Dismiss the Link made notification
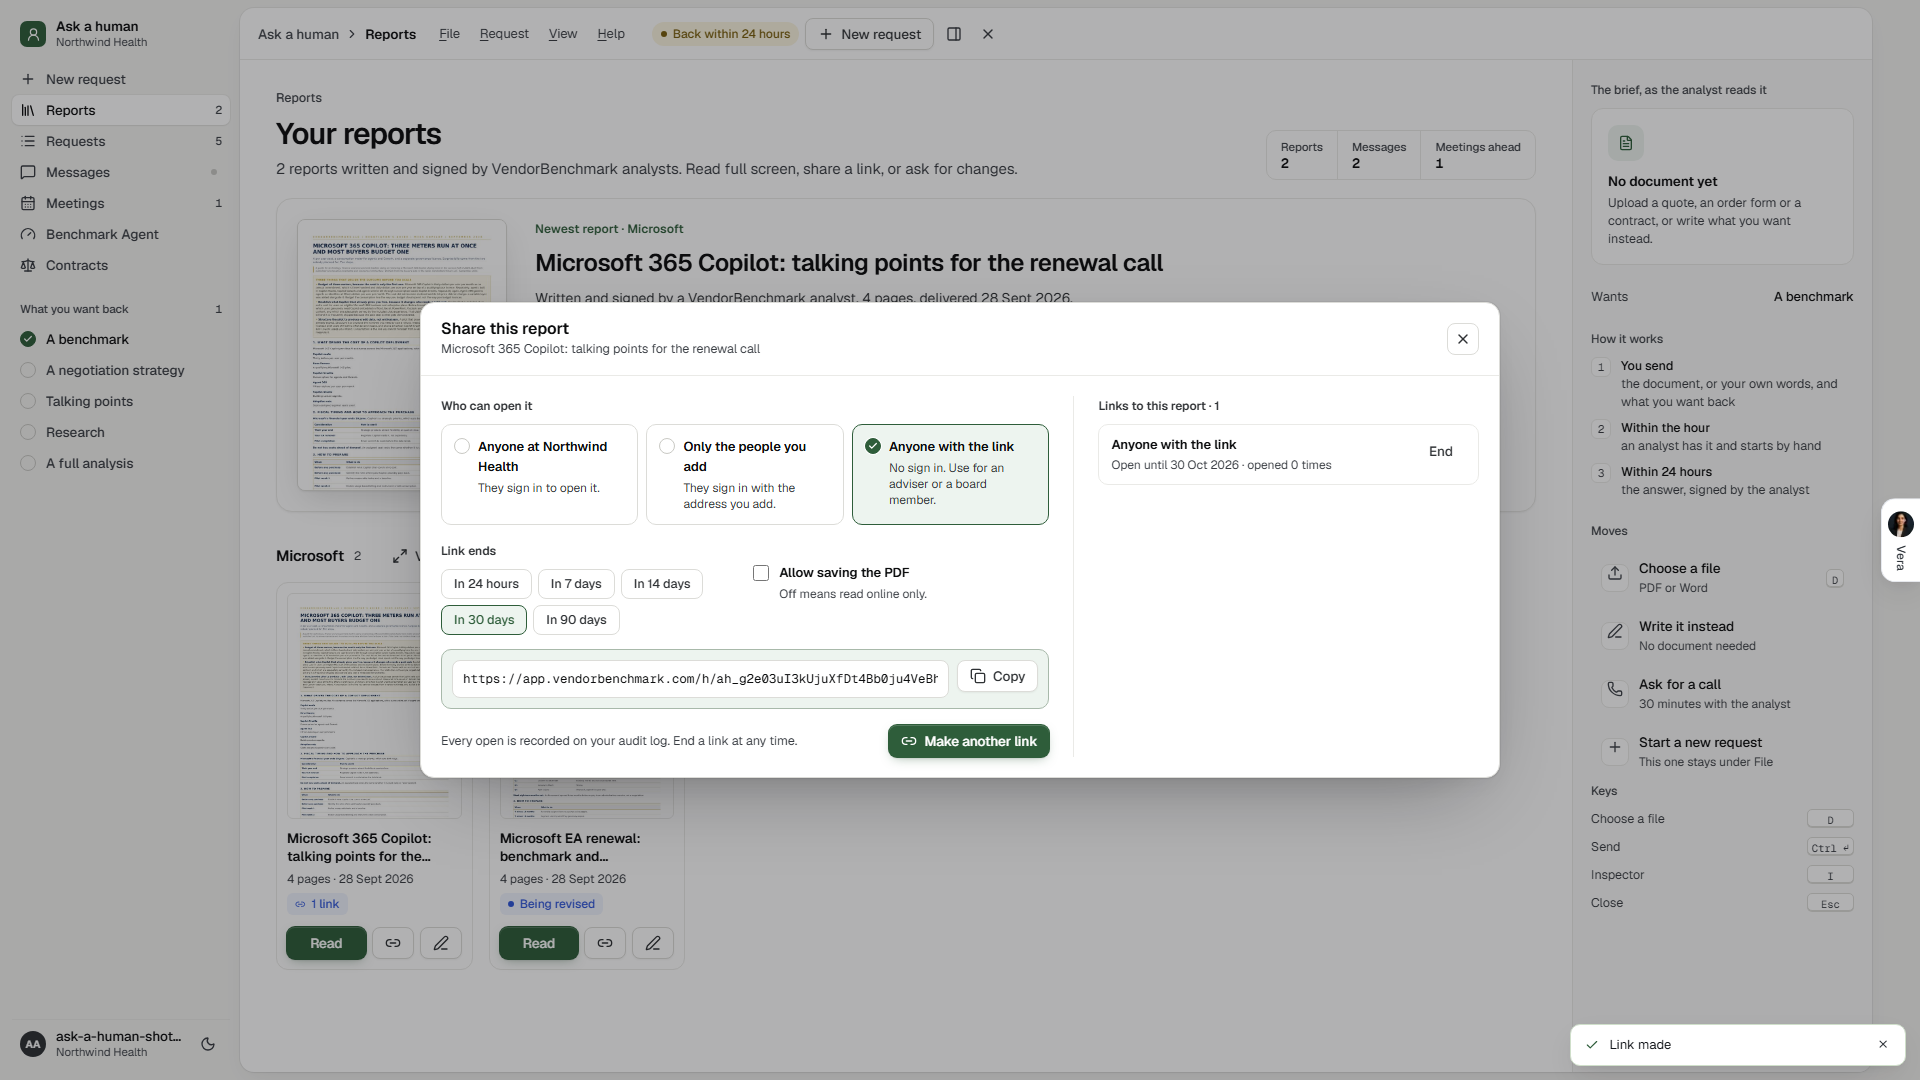Screen dimensions: 1920x1080 [x=1883, y=1044]
